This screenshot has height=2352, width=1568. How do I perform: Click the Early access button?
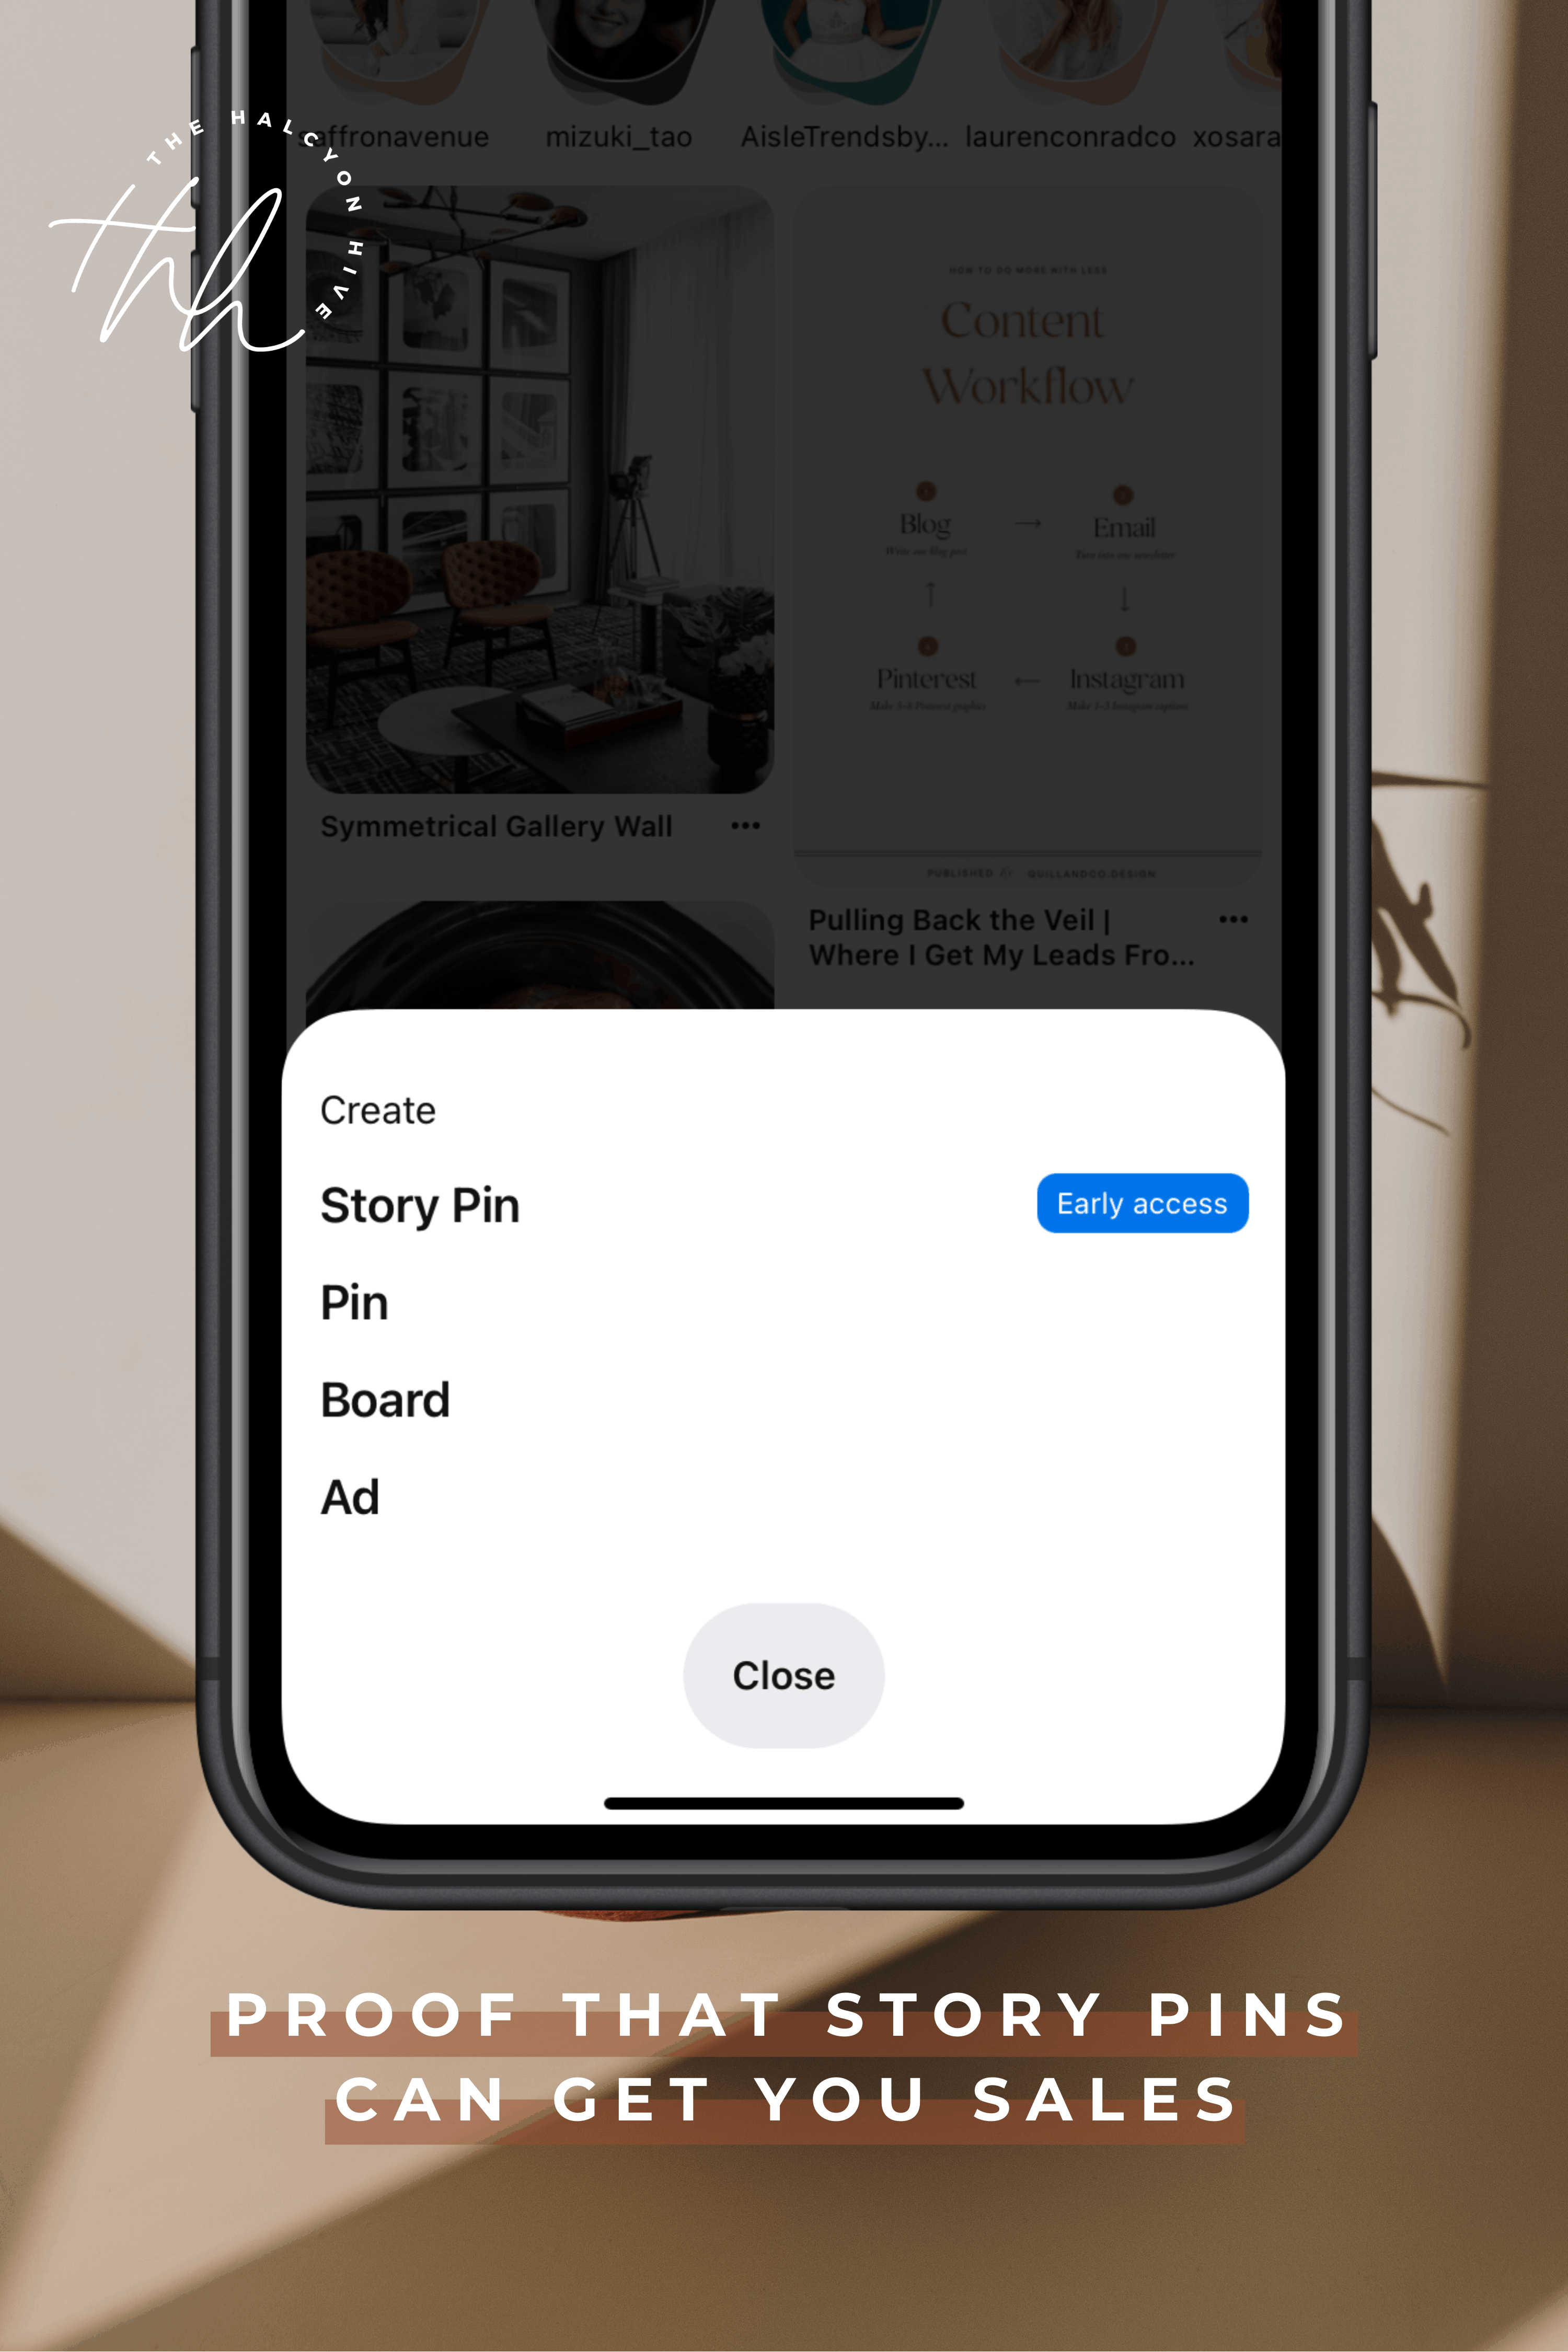1139,1202
